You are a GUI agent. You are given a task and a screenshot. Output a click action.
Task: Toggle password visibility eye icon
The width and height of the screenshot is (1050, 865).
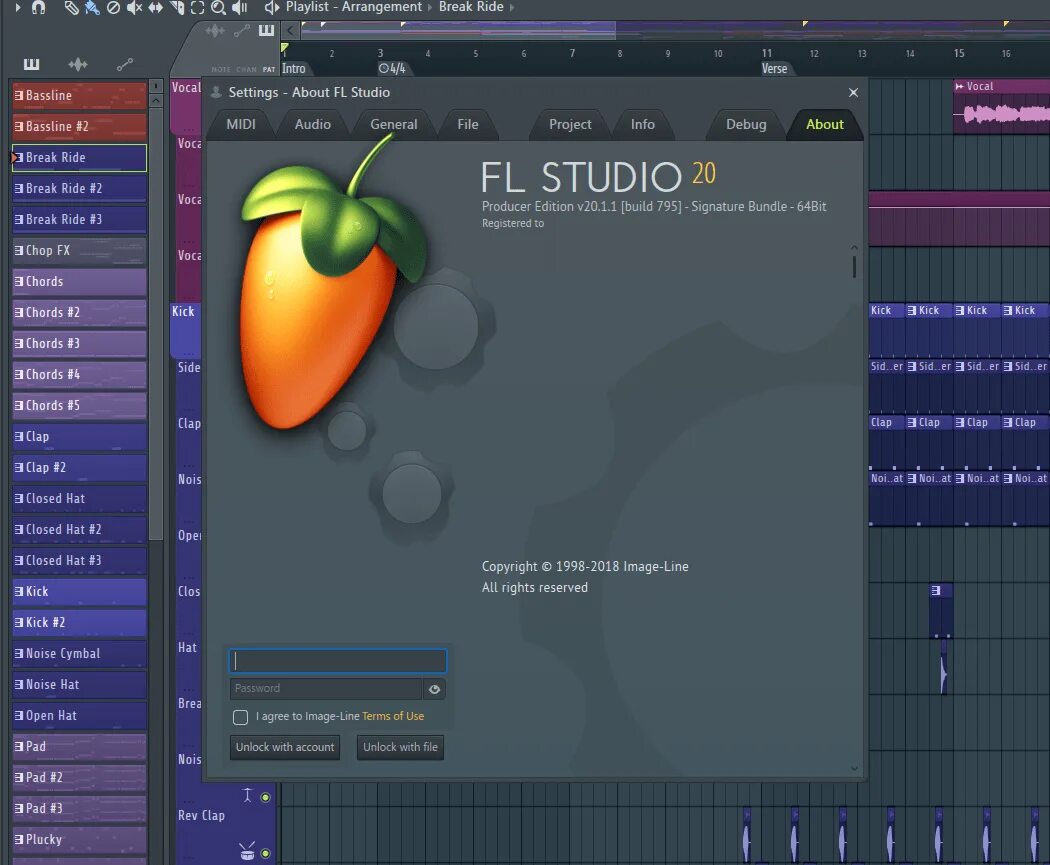434,689
